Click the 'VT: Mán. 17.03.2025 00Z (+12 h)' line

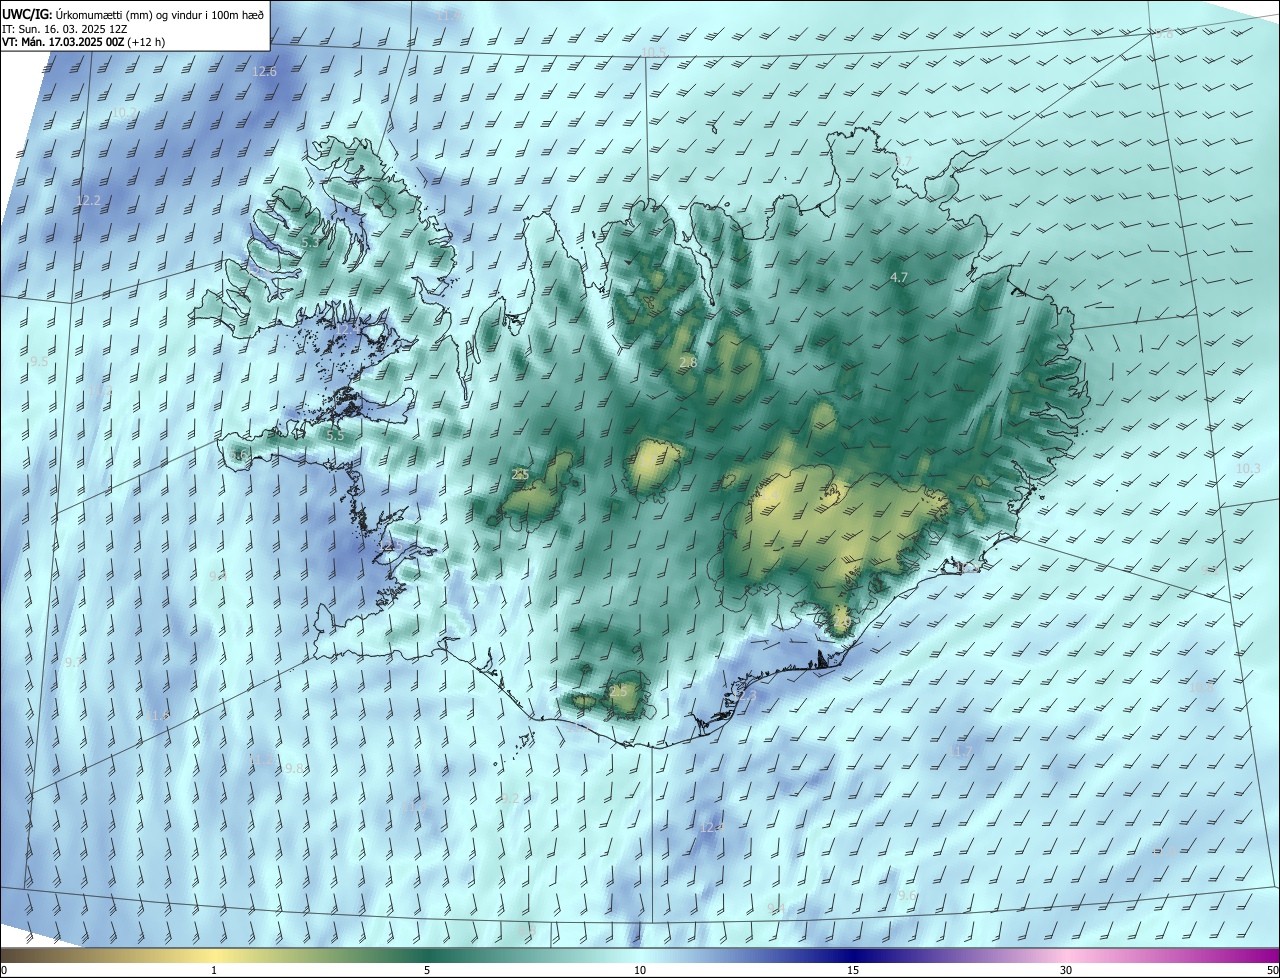pyautogui.click(x=83, y=42)
